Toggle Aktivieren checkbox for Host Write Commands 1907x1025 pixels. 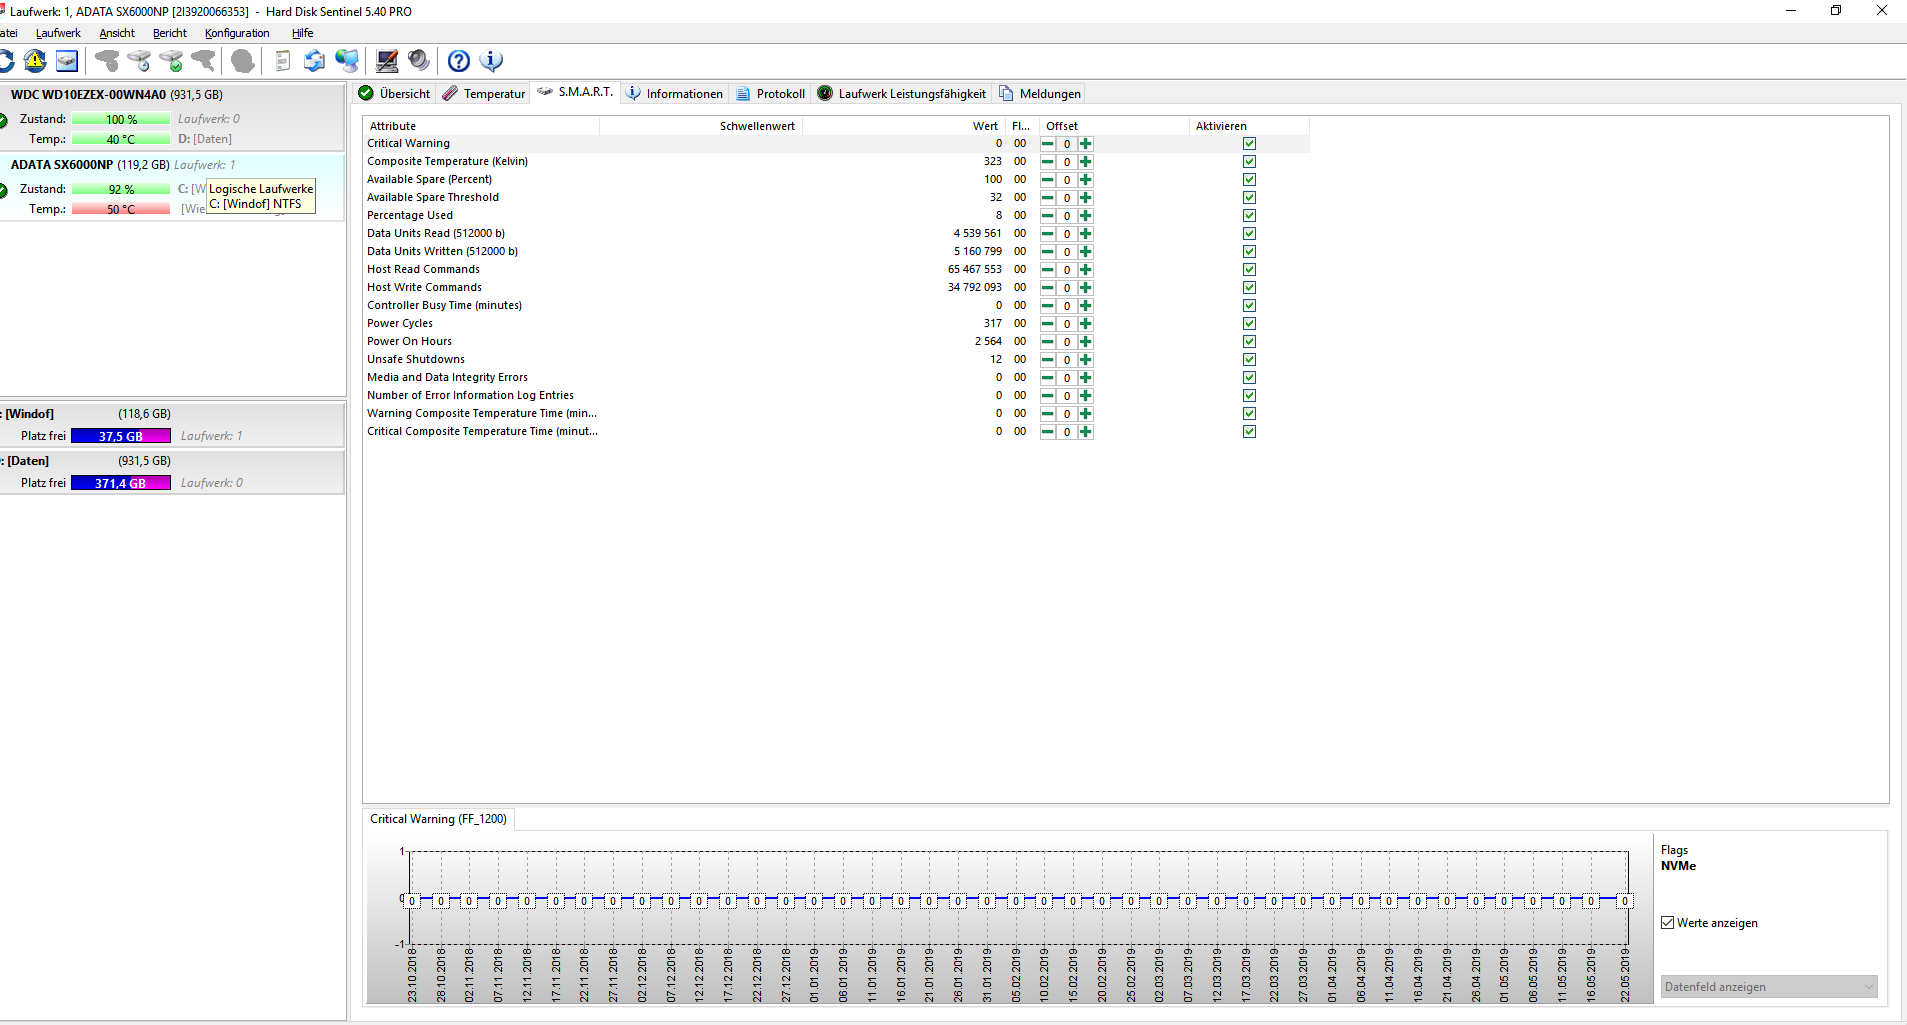(x=1249, y=288)
